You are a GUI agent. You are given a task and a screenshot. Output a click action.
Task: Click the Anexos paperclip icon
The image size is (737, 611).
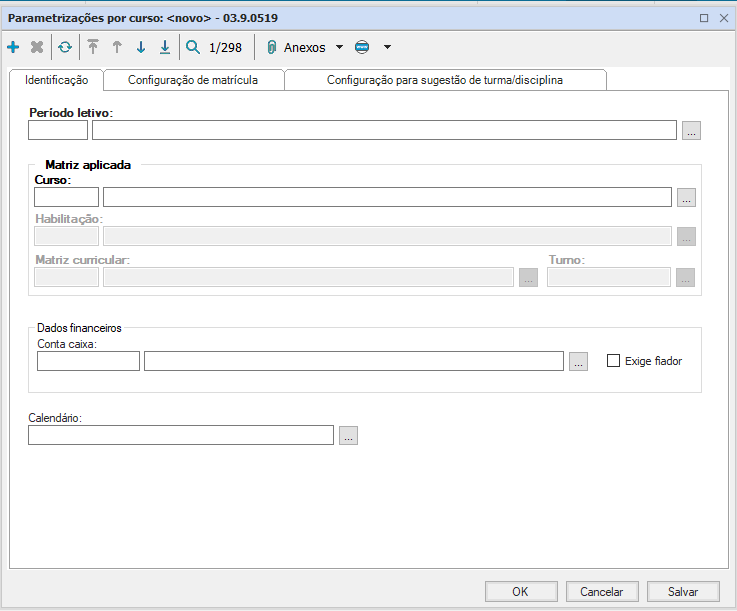click(271, 47)
